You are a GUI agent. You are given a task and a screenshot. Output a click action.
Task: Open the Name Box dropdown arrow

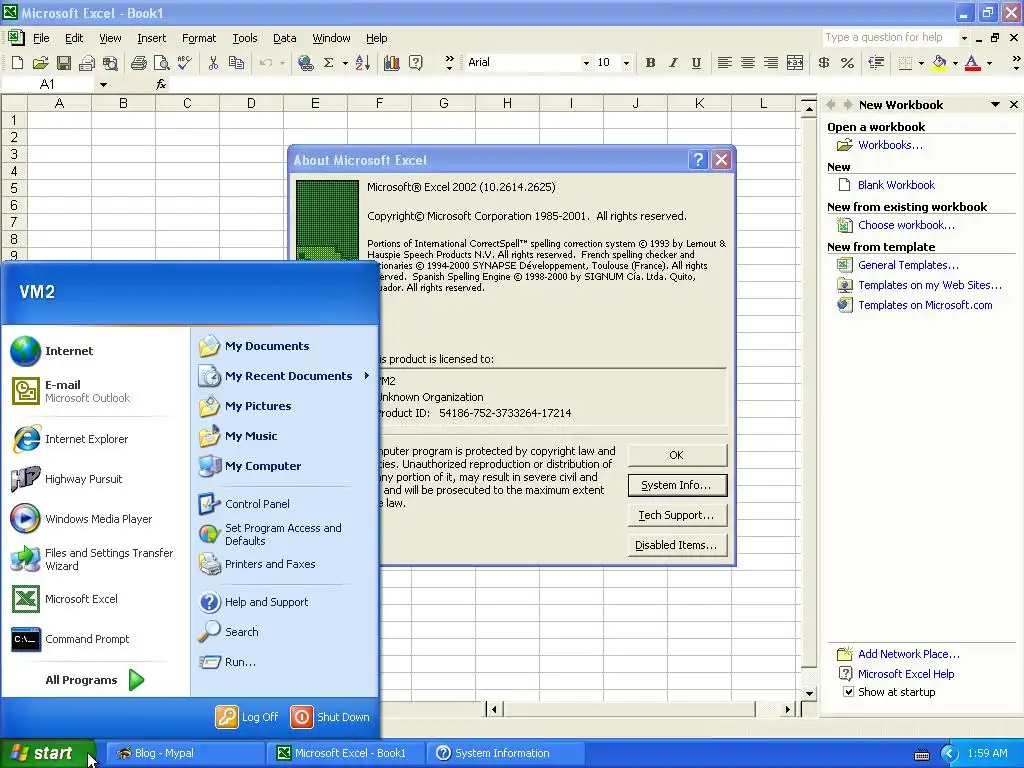coord(103,84)
